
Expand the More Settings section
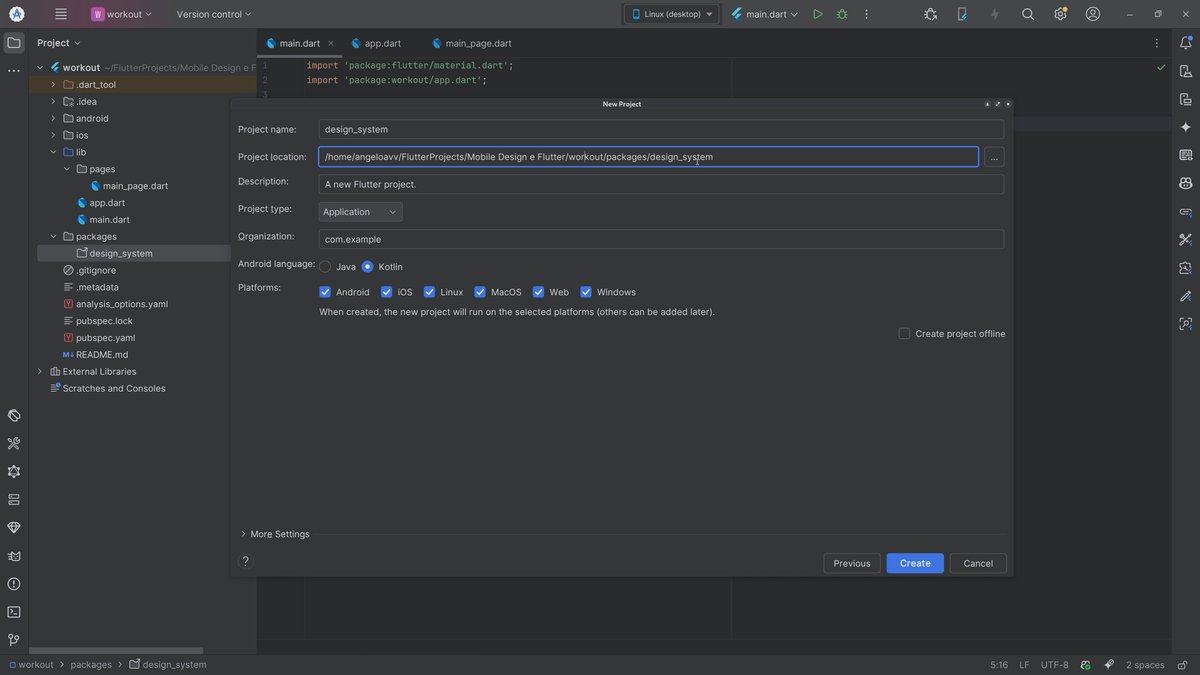coord(275,534)
